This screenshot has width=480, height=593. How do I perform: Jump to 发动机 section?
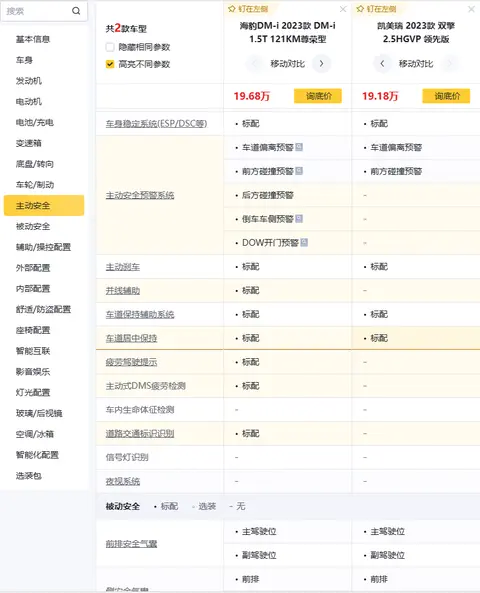28,81
